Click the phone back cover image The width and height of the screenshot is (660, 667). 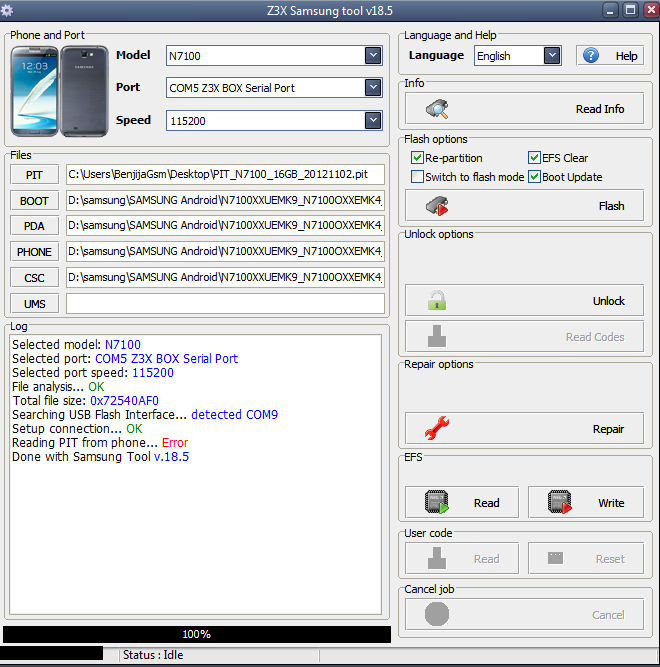tap(84, 91)
